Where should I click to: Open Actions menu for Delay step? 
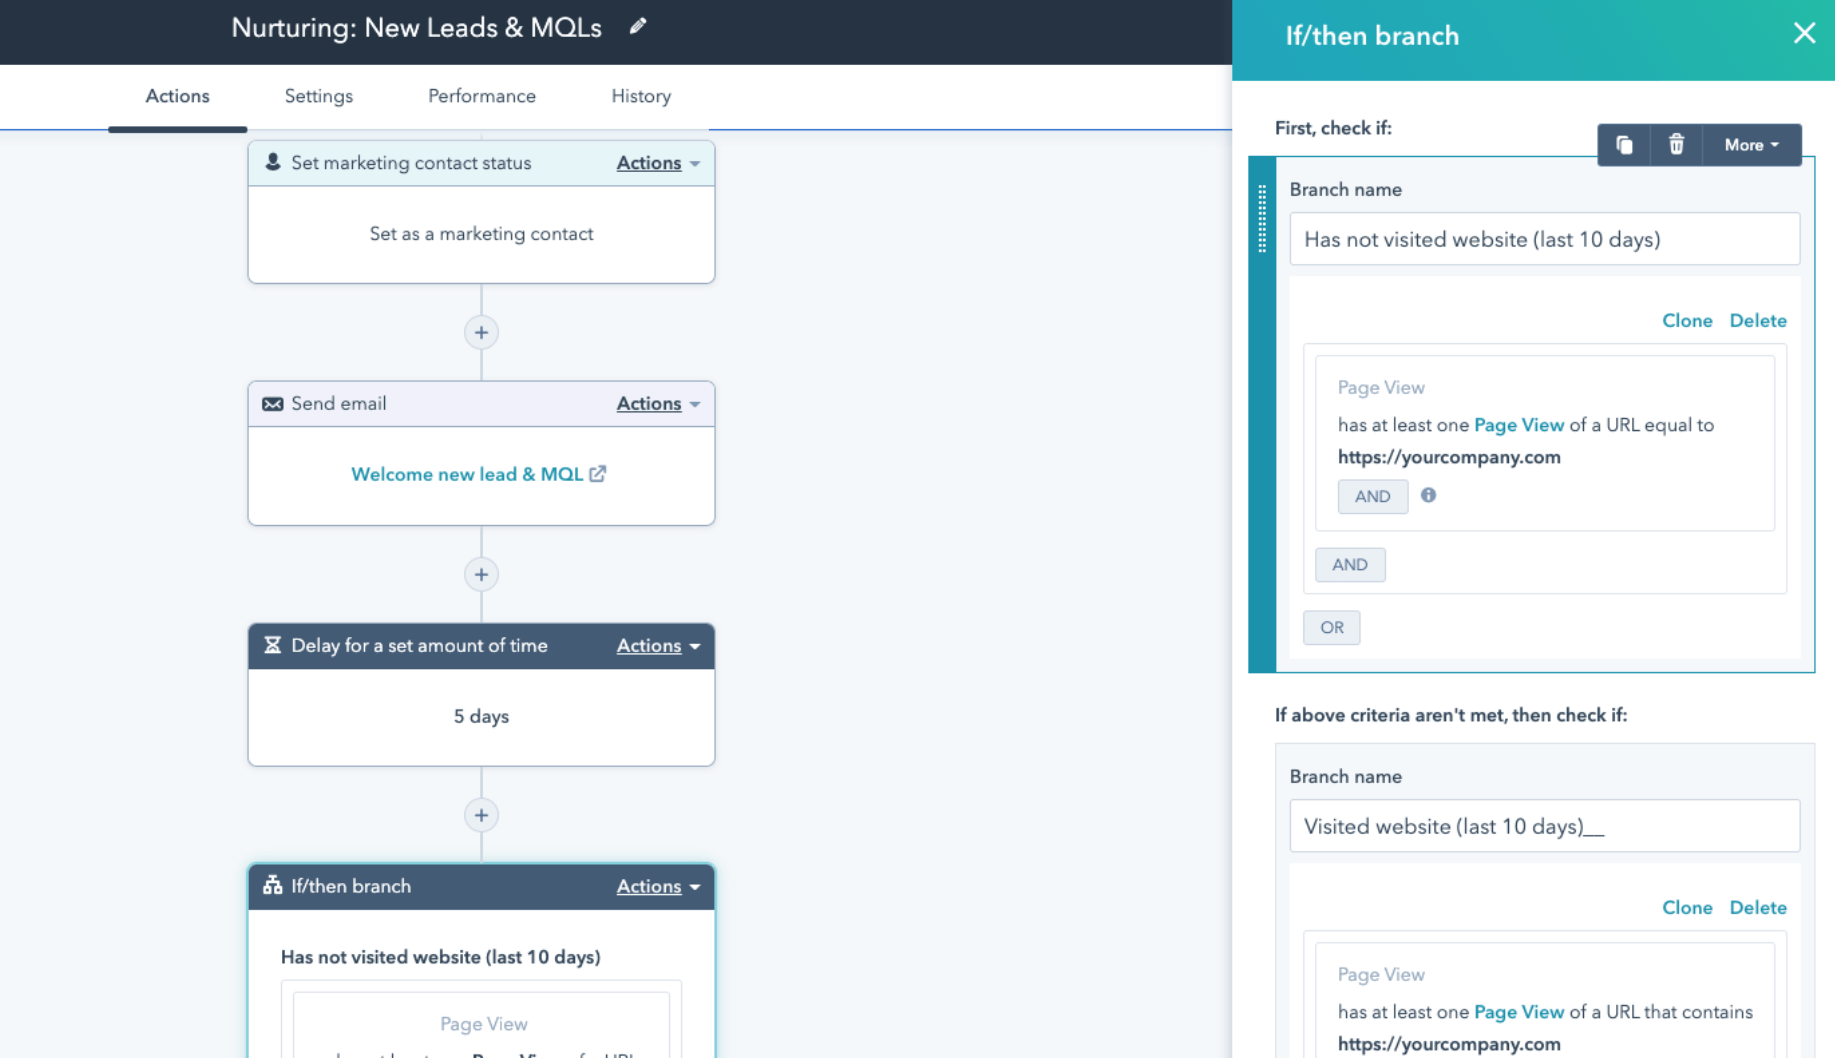[658, 646]
